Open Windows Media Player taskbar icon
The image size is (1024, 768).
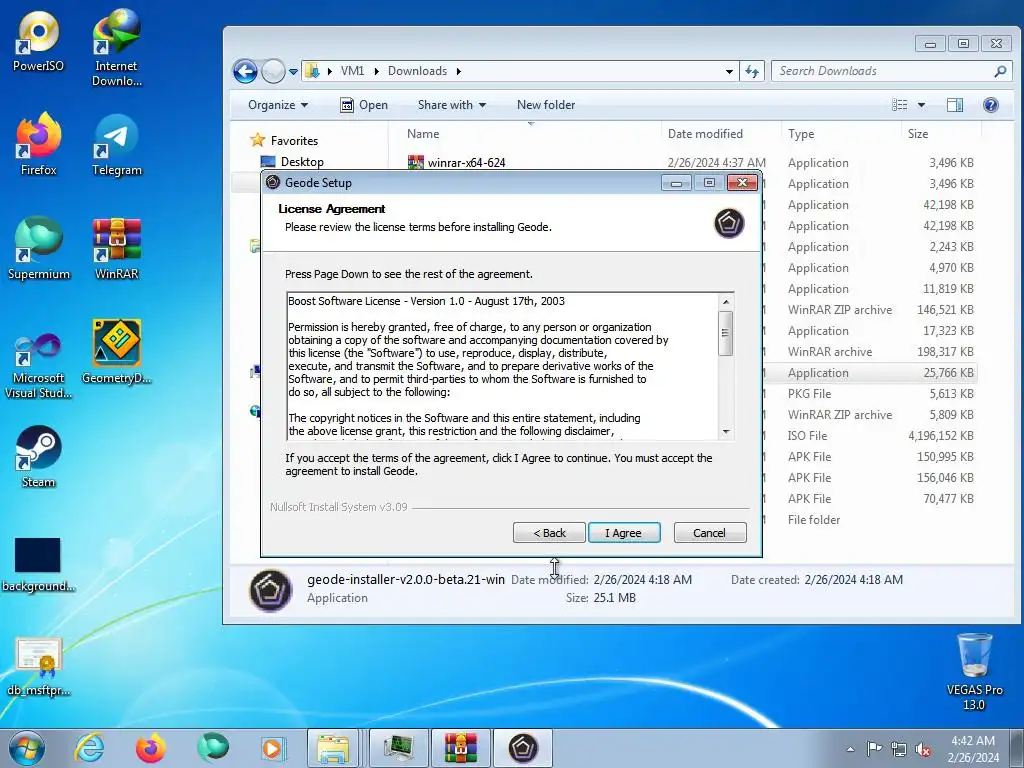(x=272, y=748)
